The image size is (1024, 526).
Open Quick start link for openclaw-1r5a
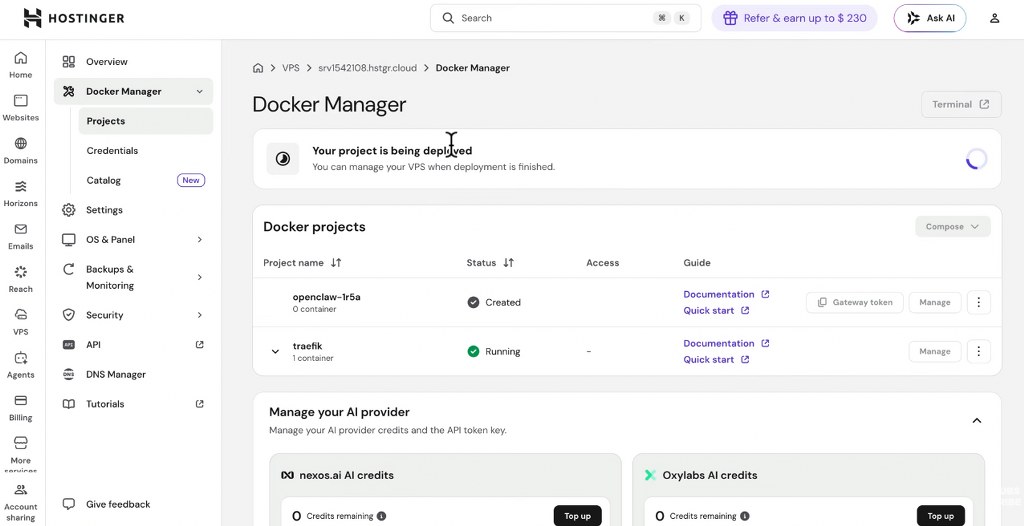(716, 311)
